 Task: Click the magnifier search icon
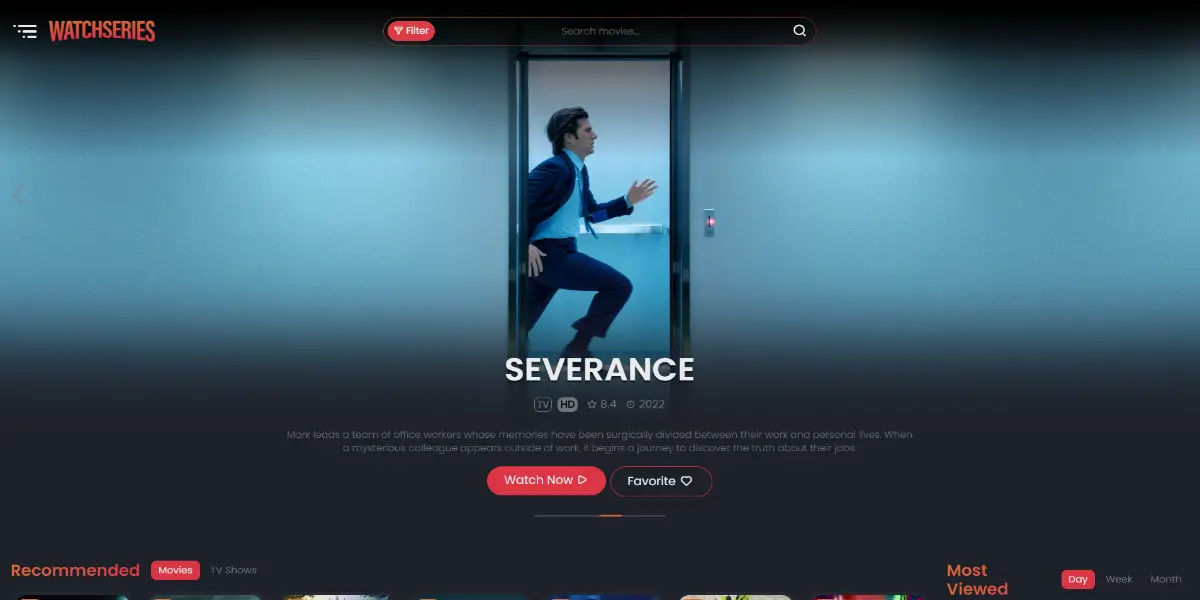[x=799, y=31]
